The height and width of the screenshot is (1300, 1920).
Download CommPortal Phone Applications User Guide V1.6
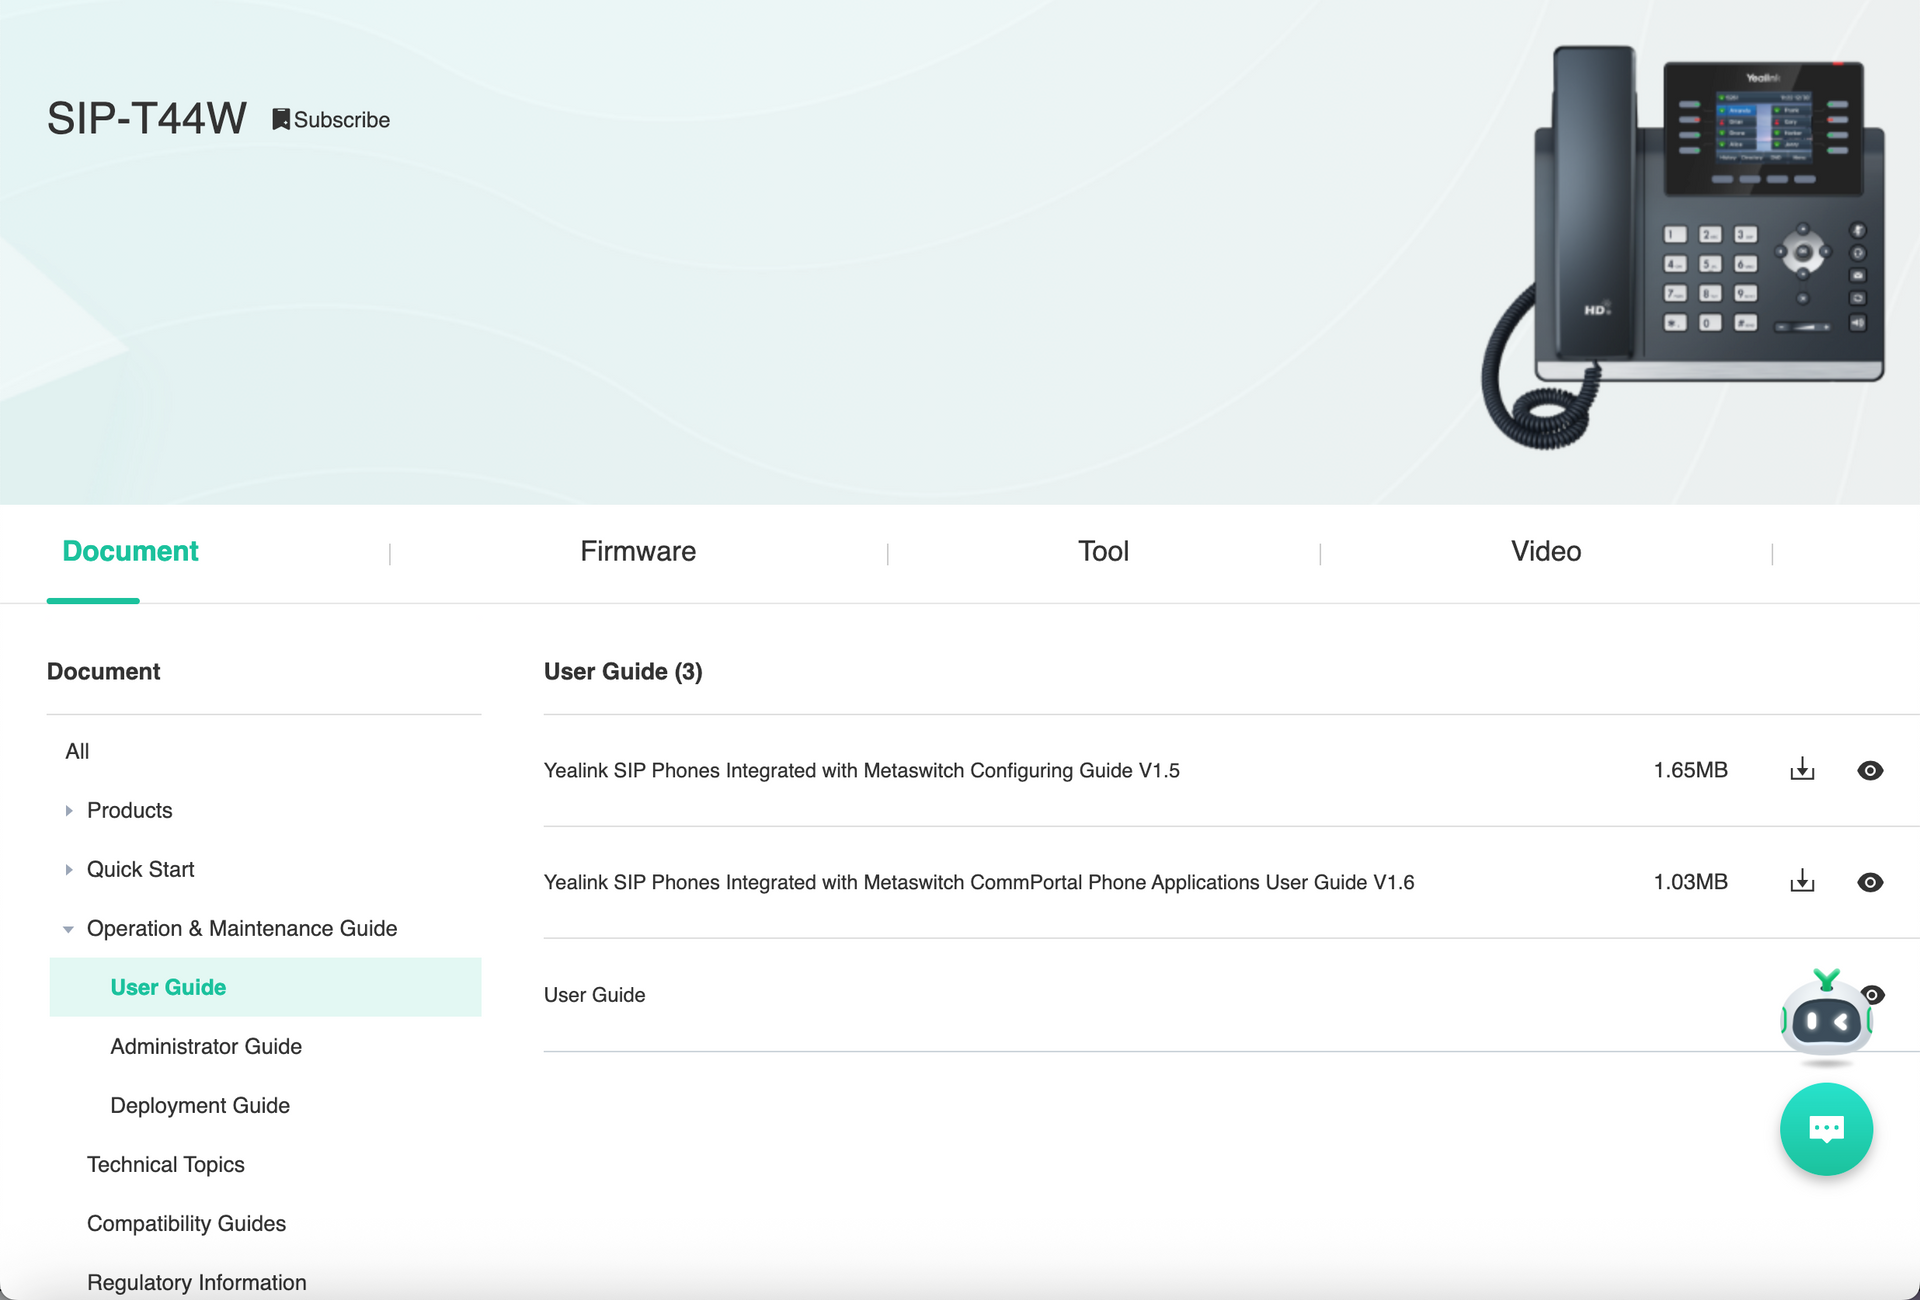tap(1802, 882)
